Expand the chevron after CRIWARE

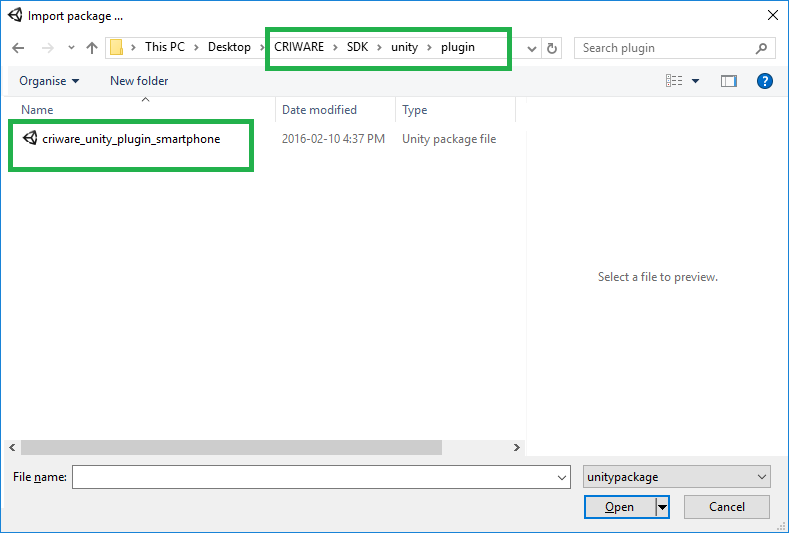(335, 47)
